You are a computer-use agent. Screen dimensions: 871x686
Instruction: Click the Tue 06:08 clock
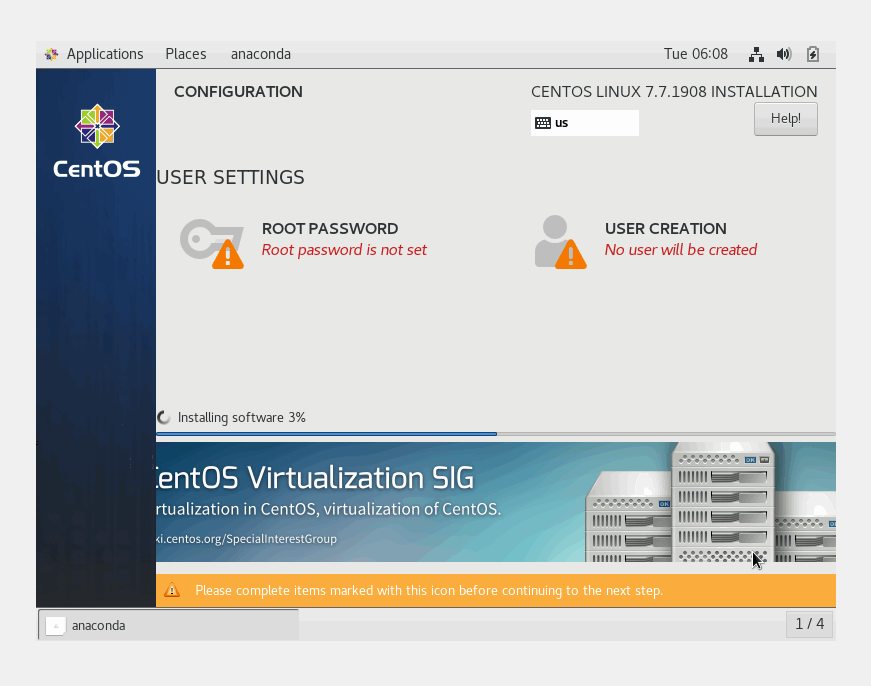tap(695, 54)
